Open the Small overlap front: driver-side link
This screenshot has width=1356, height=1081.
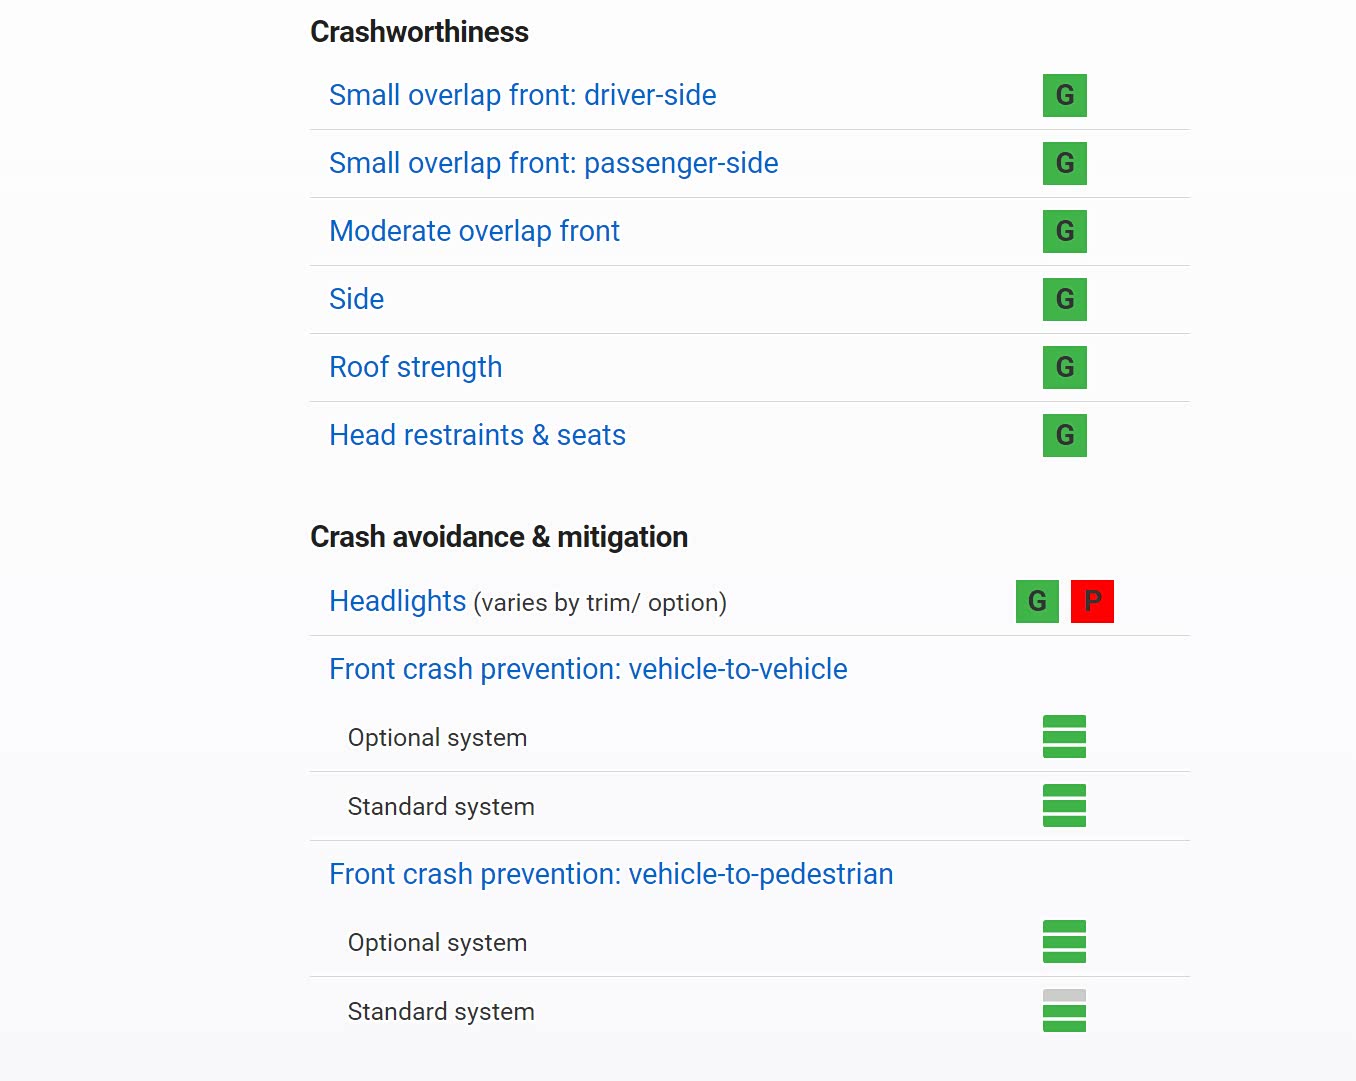tap(522, 96)
